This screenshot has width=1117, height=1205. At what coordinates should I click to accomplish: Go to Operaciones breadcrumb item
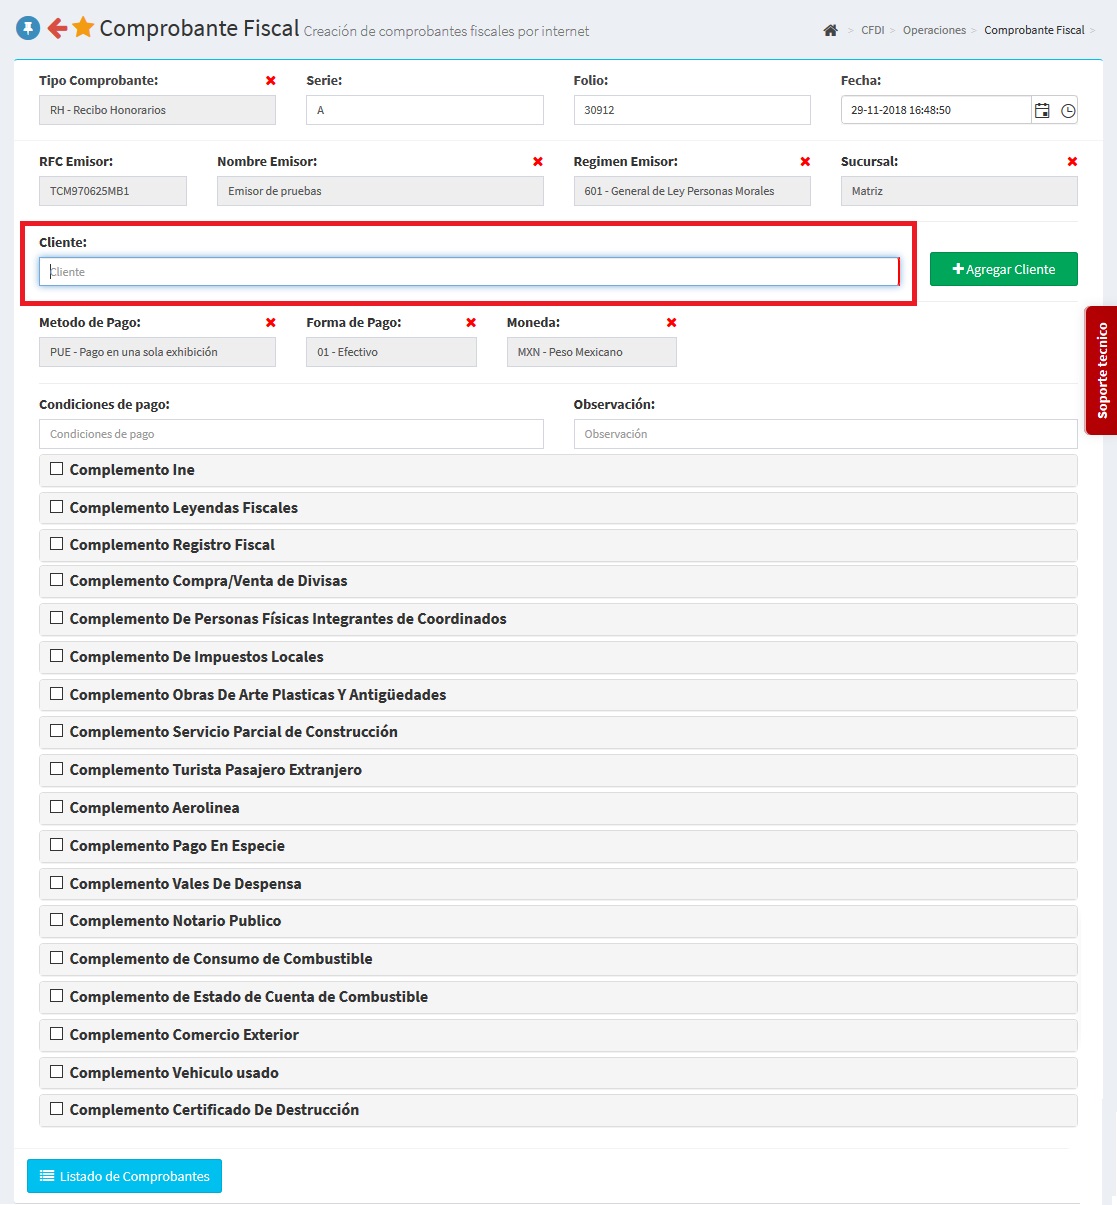[934, 30]
